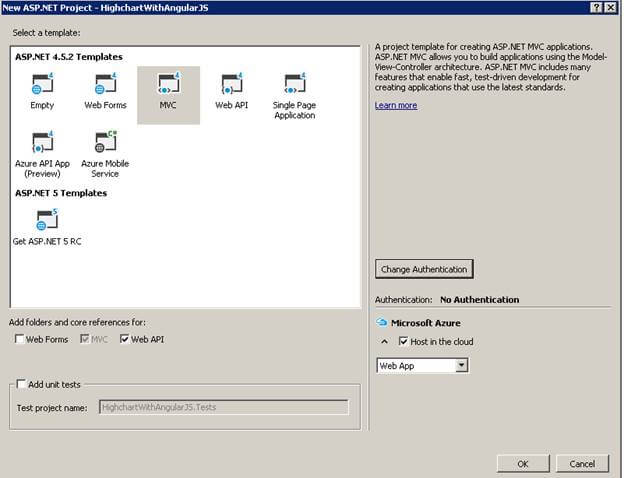This screenshot has width=624, height=478.
Task: Open the Learn more link
Action: point(396,105)
